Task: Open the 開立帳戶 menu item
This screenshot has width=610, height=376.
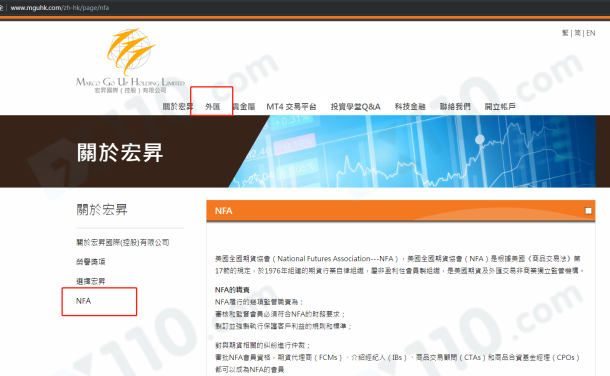Action: pos(500,107)
